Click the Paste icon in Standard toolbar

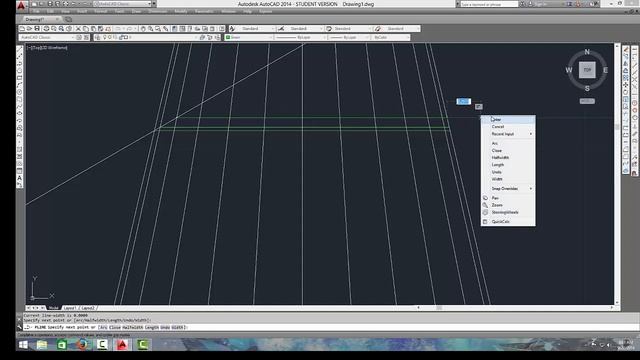(x=93, y=29)
